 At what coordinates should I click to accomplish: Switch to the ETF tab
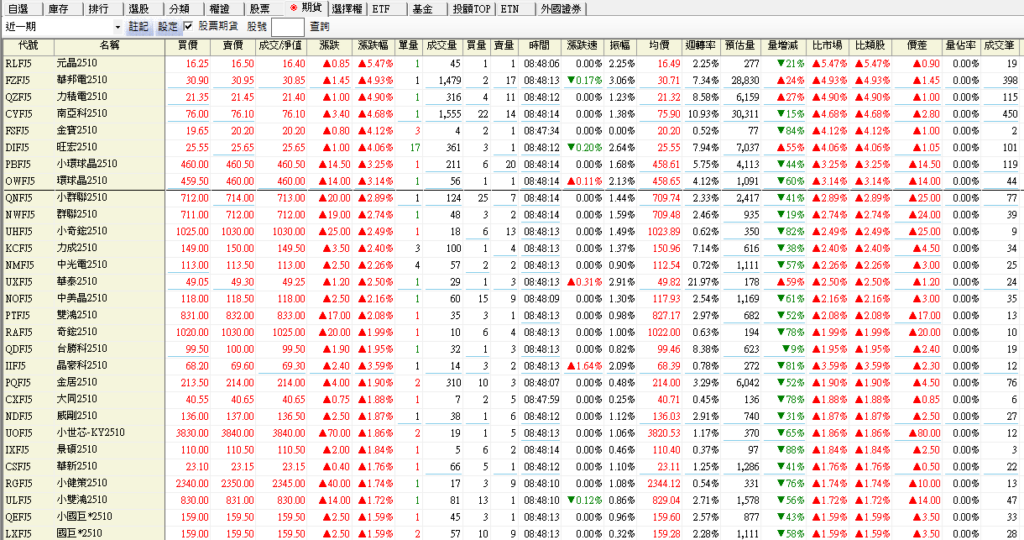[x=381, y=8]
